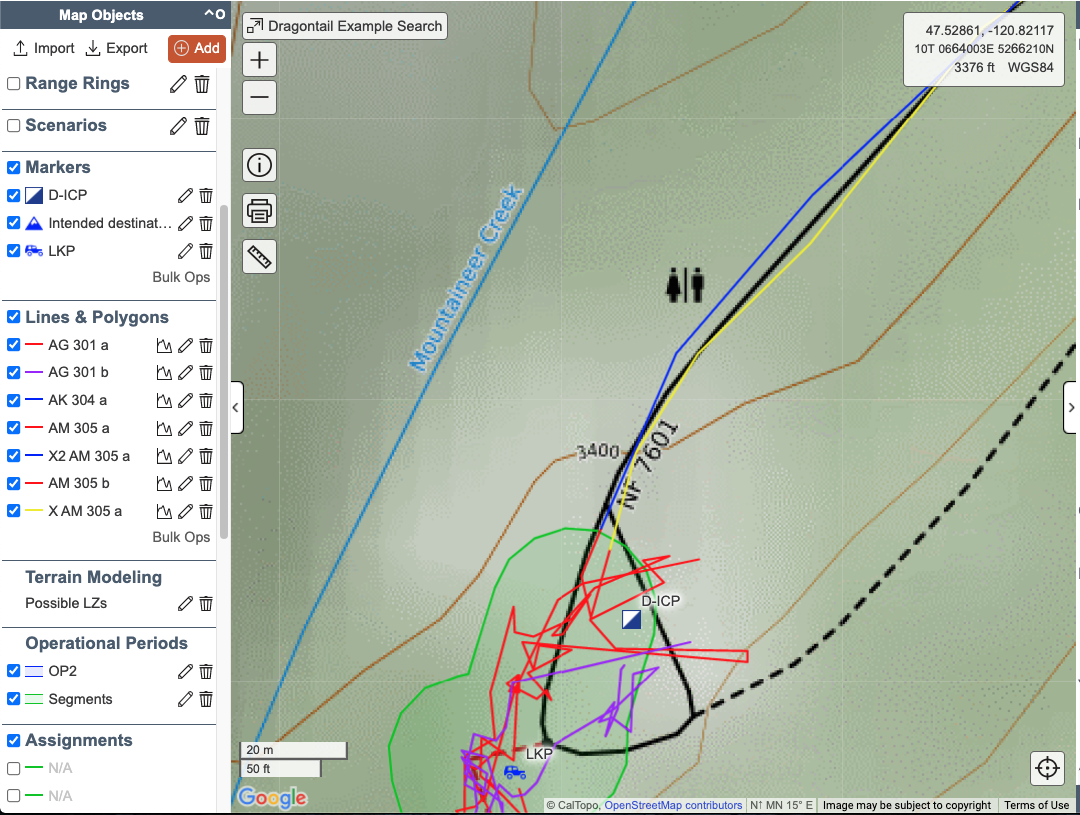This screenshot has width=1080, height=815.
Task: Click the LKP vehicle marker on map
Action: [515, 772]
